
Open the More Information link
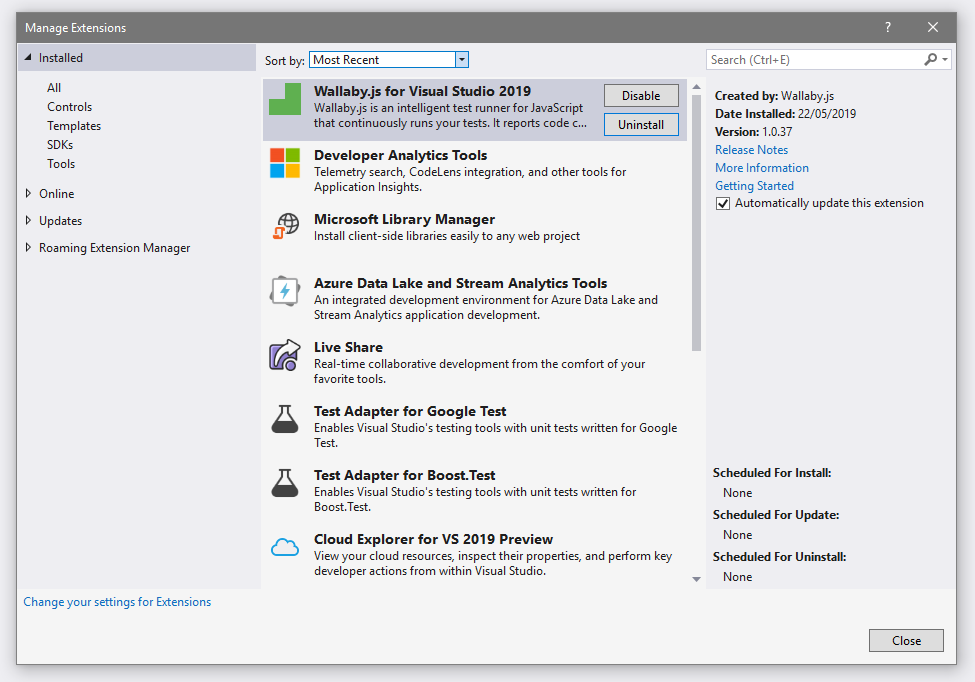tap(762, 168)
